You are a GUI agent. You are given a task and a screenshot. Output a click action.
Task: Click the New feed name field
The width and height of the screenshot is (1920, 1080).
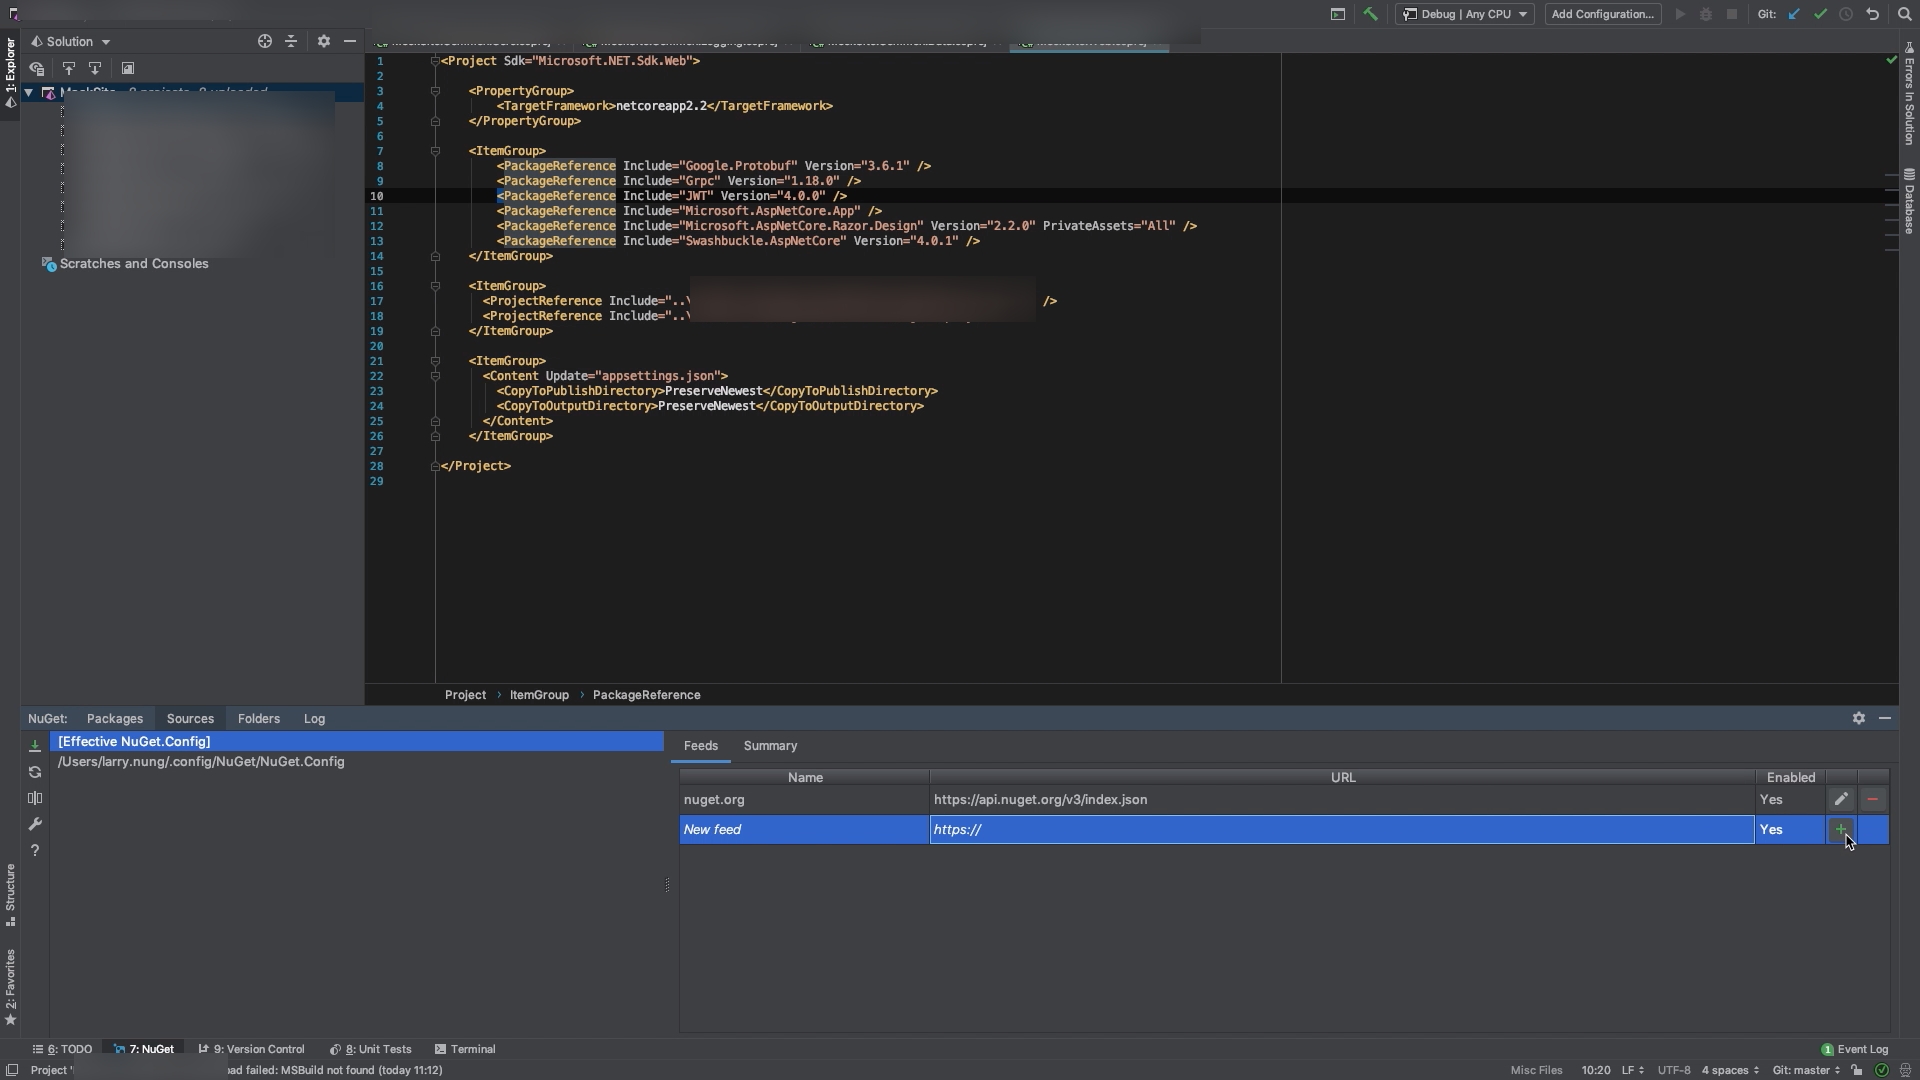[x=804, y=829]
